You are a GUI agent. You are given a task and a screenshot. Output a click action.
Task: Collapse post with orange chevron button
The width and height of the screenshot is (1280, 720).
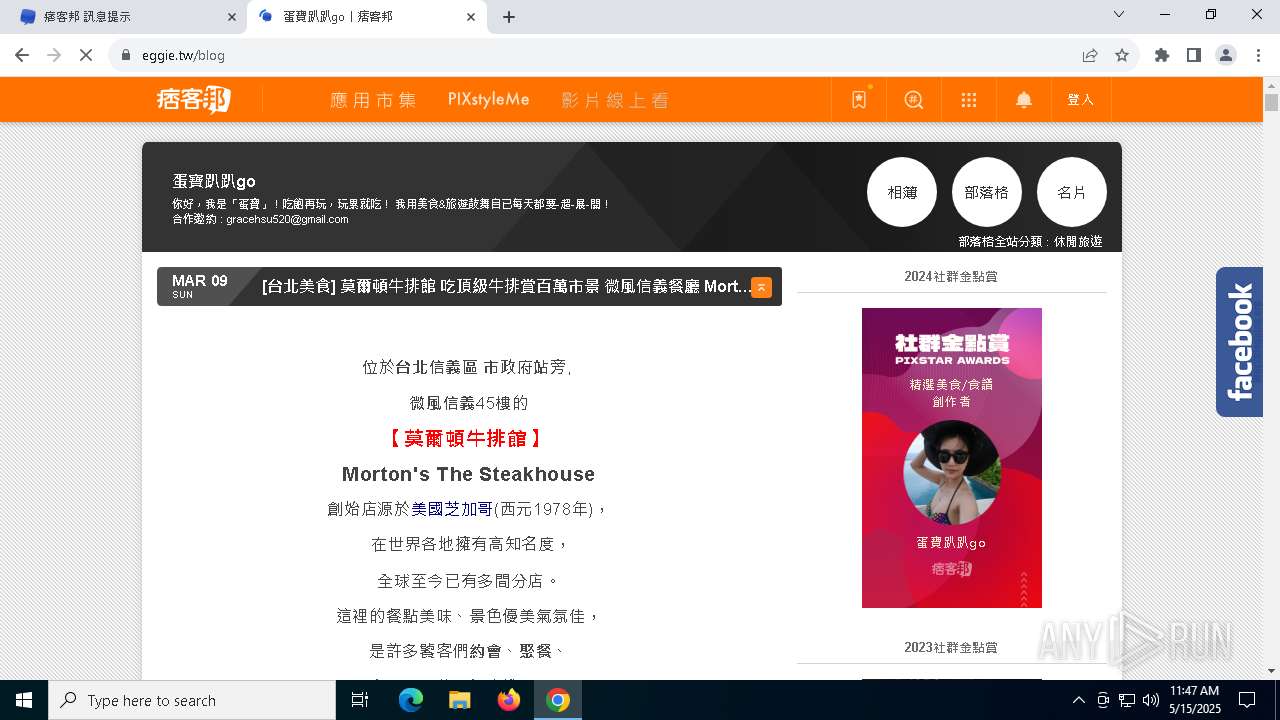pos(761,287)
